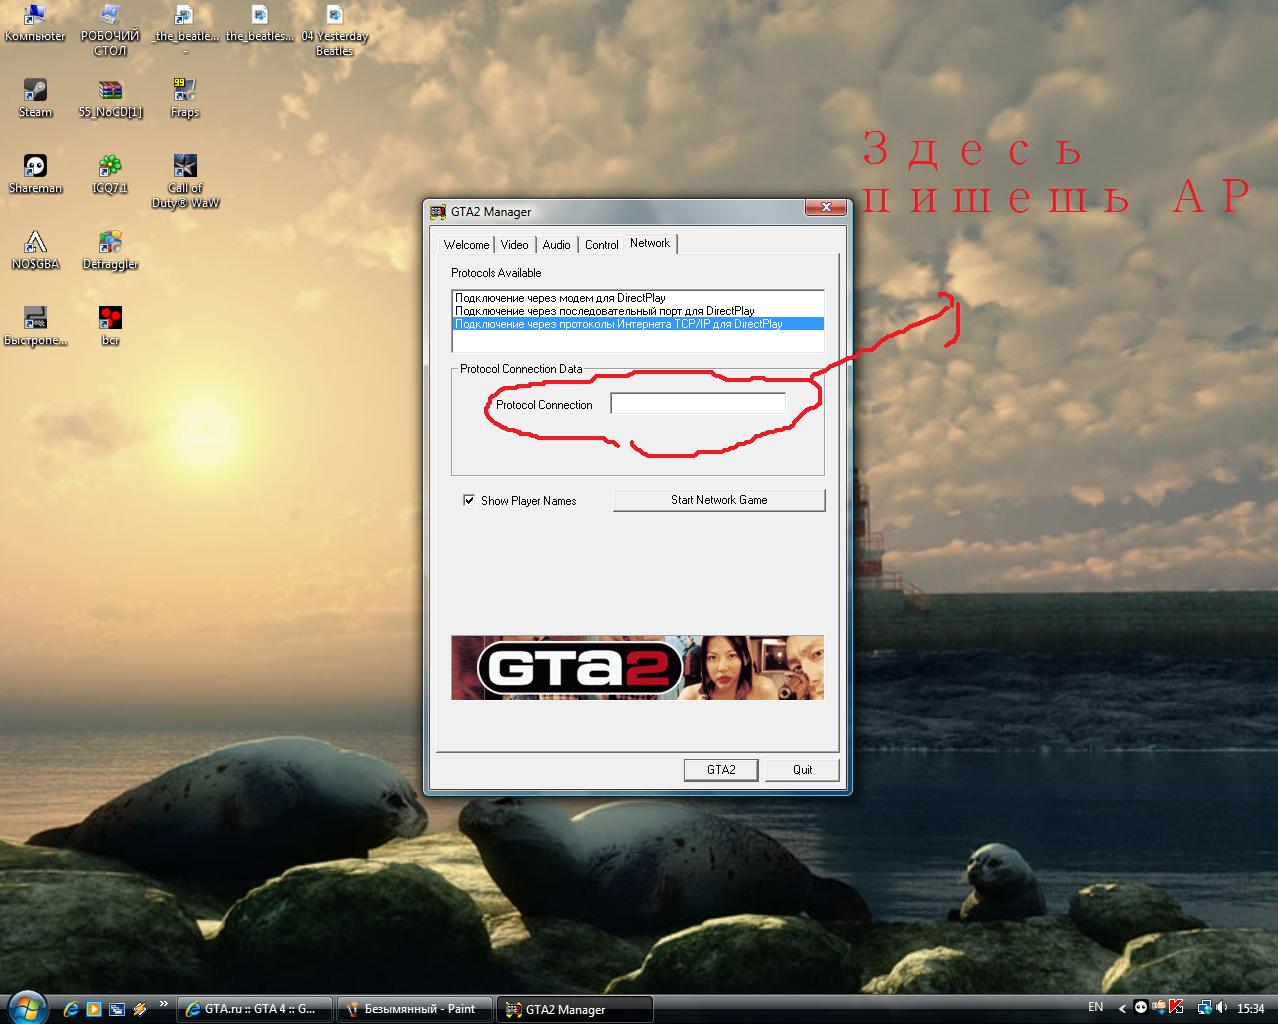Click the GTA2 launch button
The image size is (1278, 1024).
click(721, 770)
